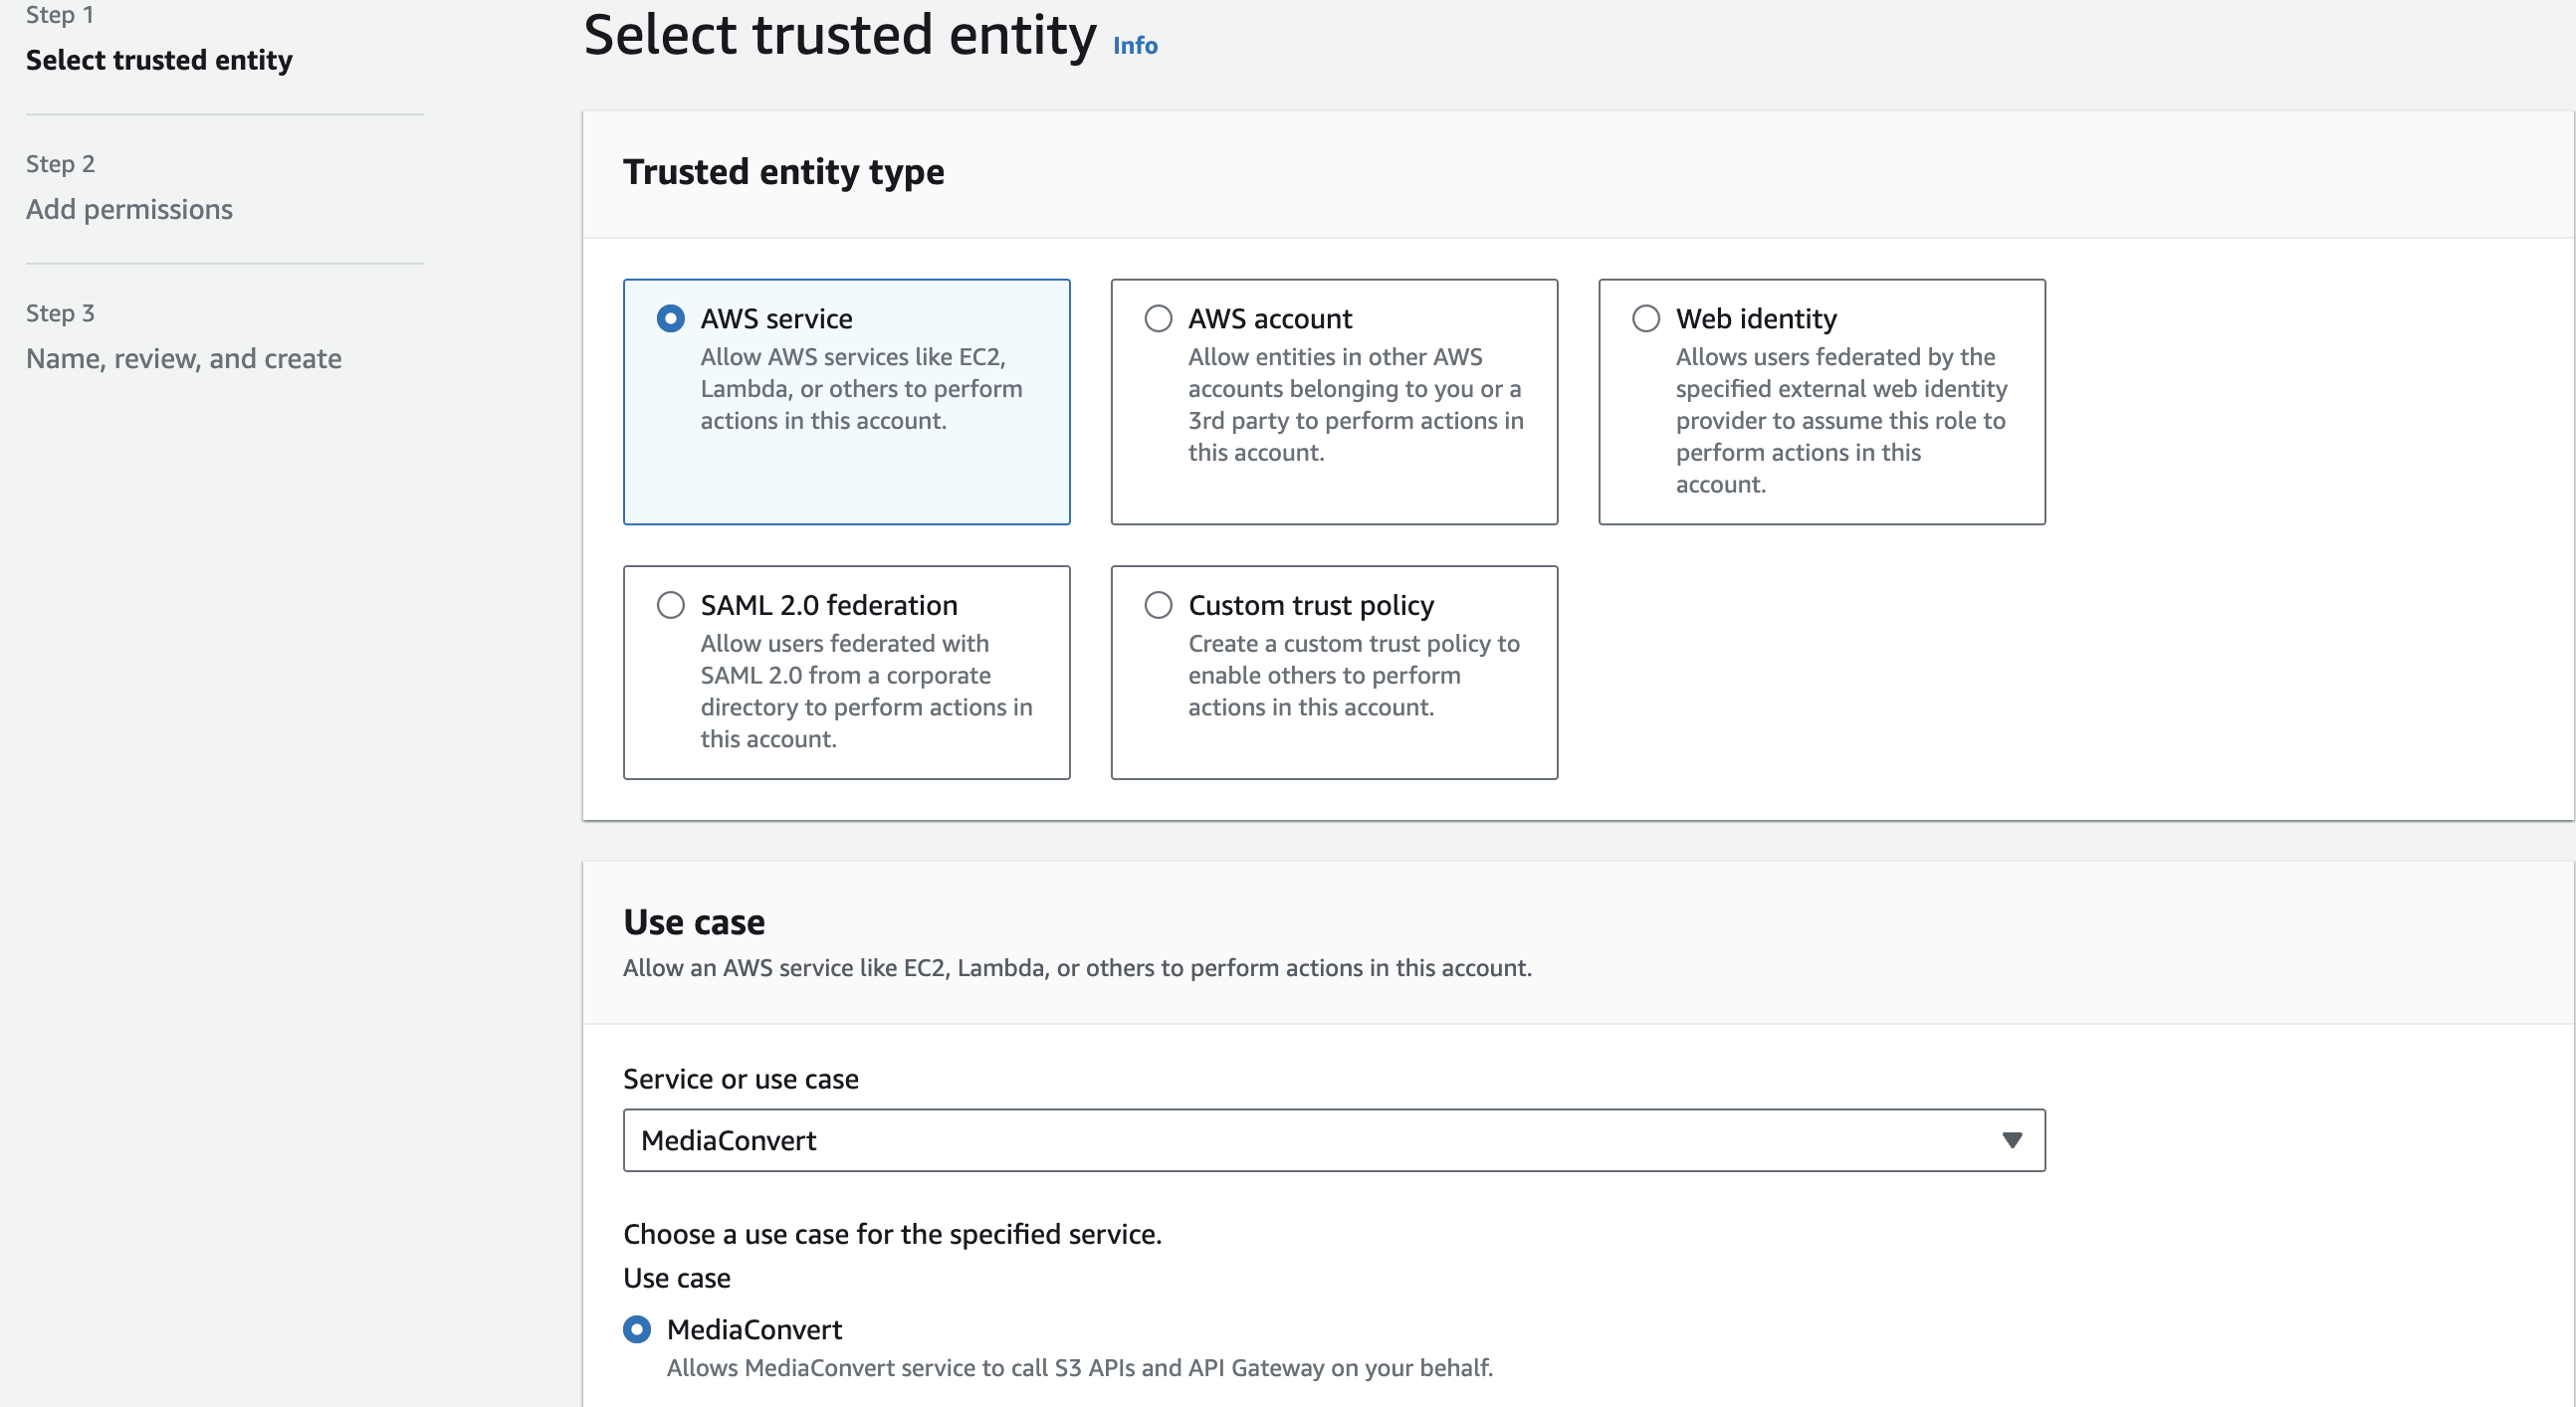
Task: Click the SAML 2.0 federation card description
Action: point(866,691)
